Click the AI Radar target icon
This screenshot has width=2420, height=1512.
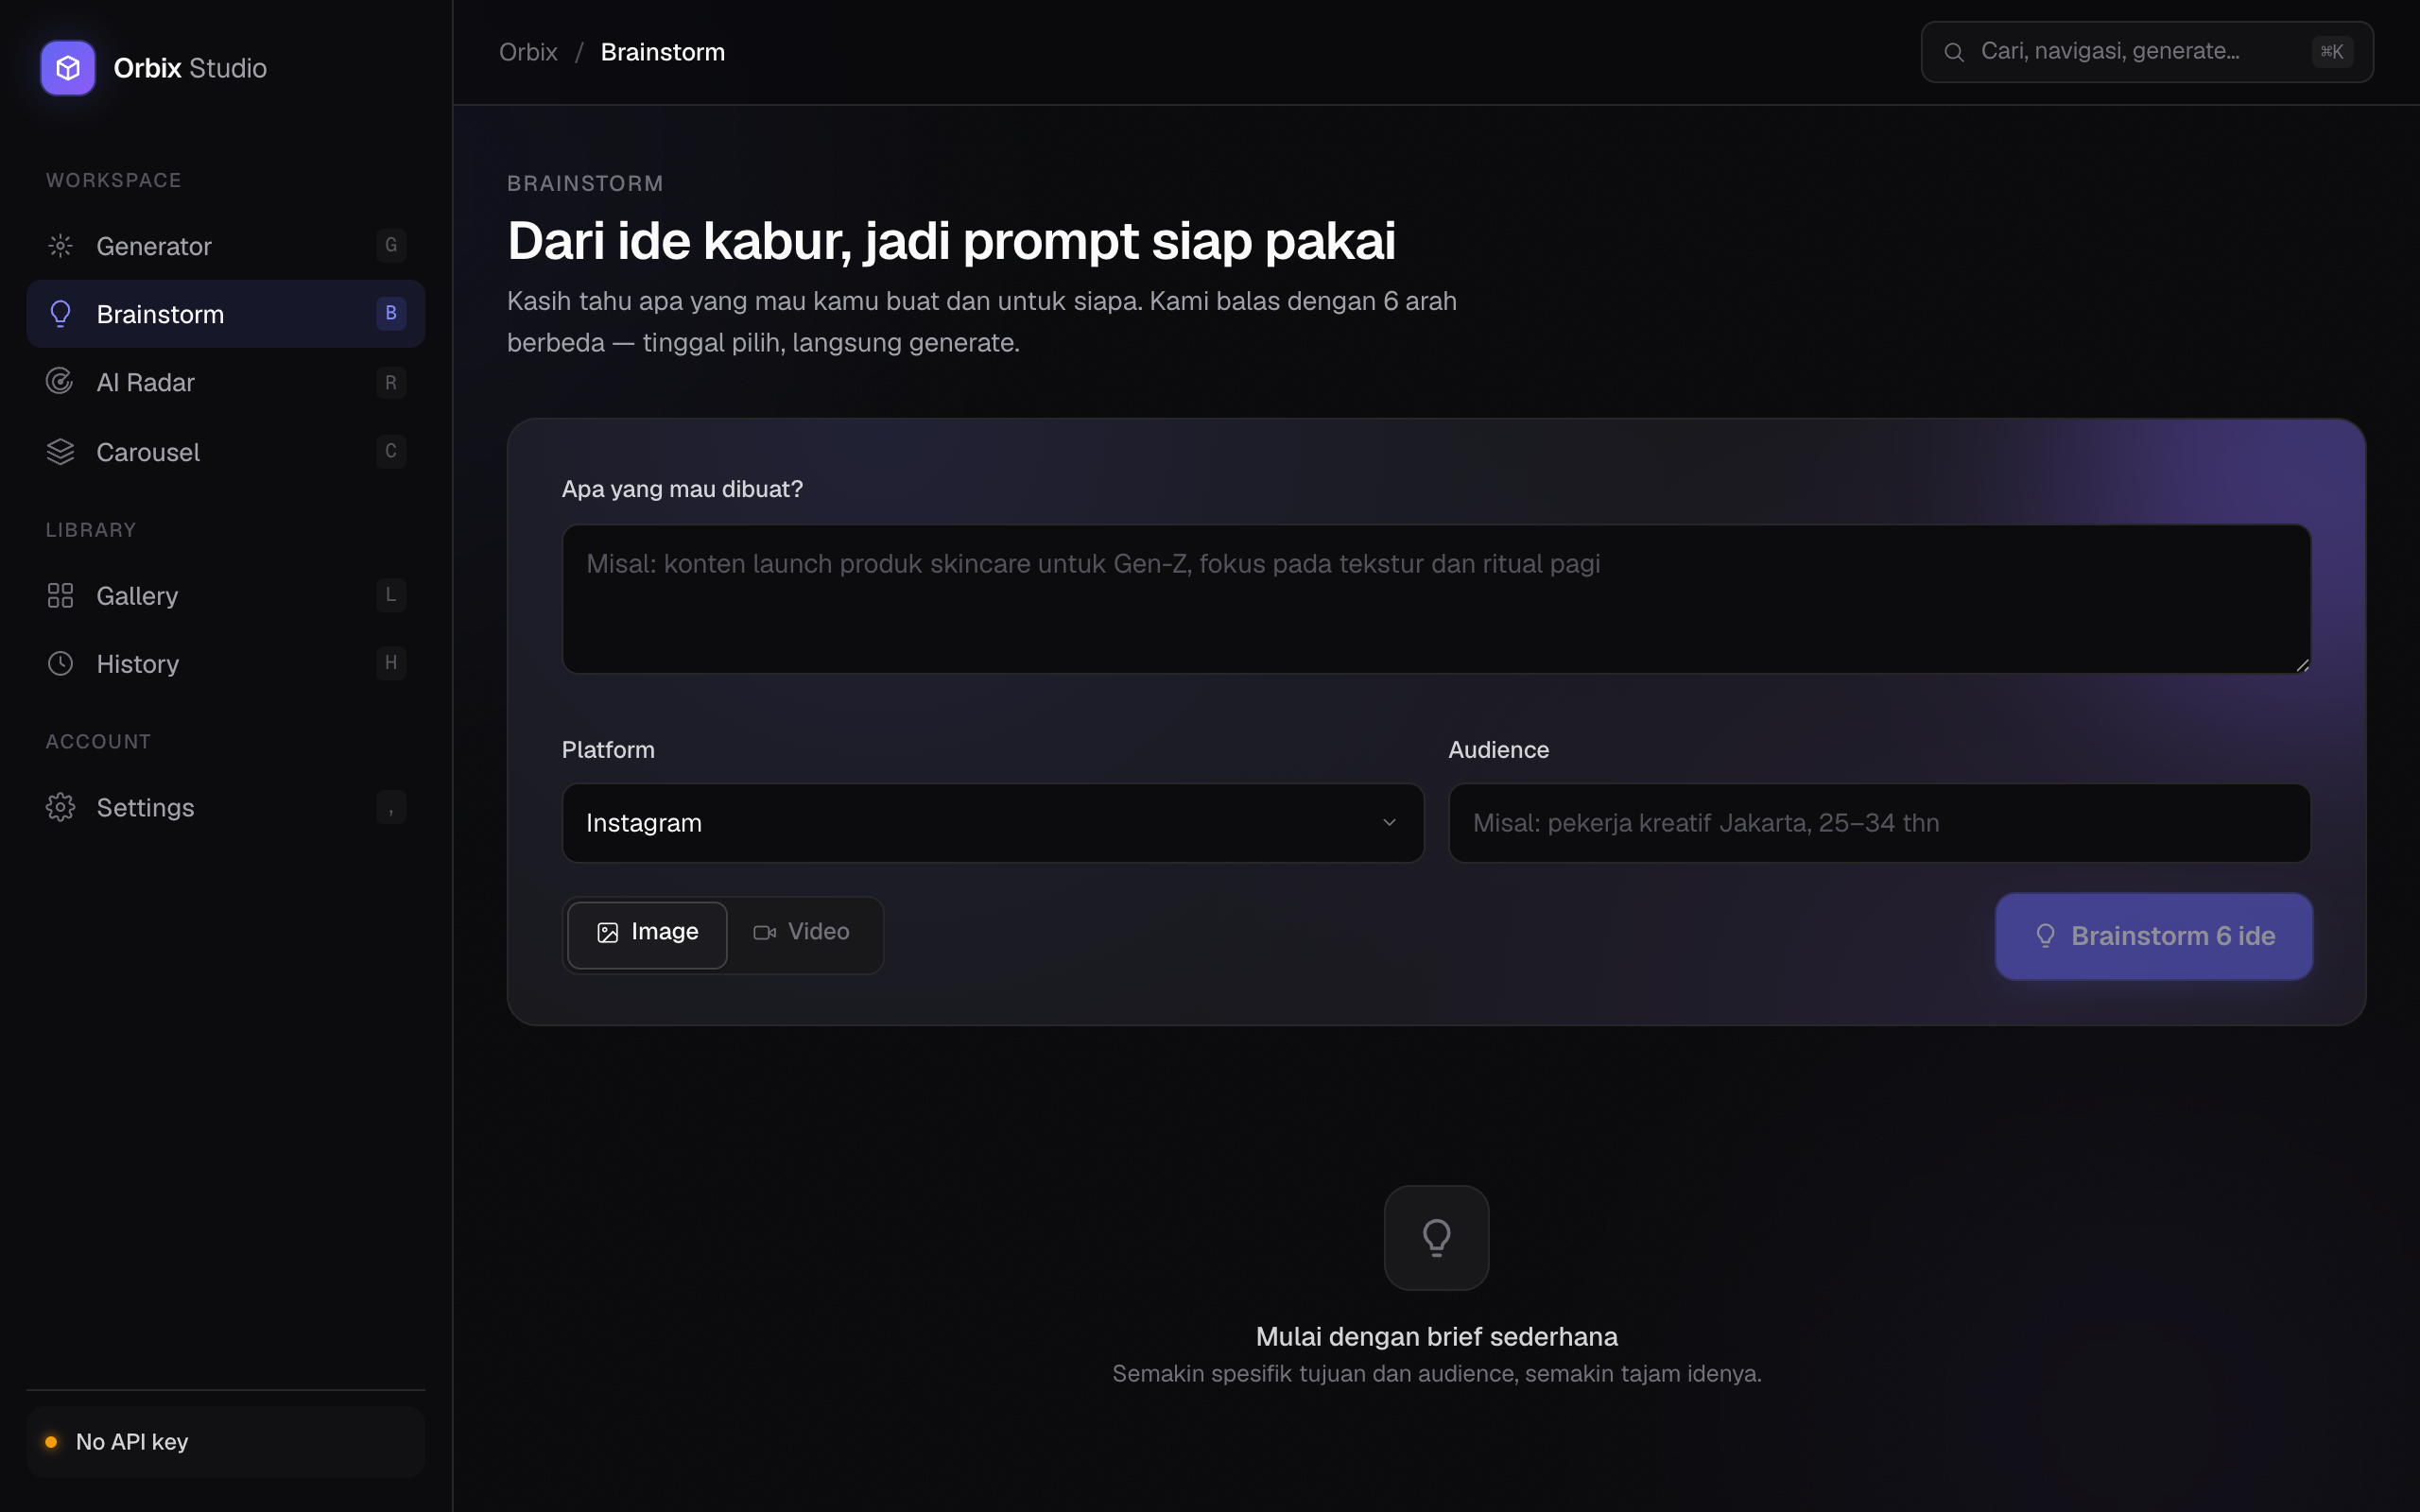60,382
